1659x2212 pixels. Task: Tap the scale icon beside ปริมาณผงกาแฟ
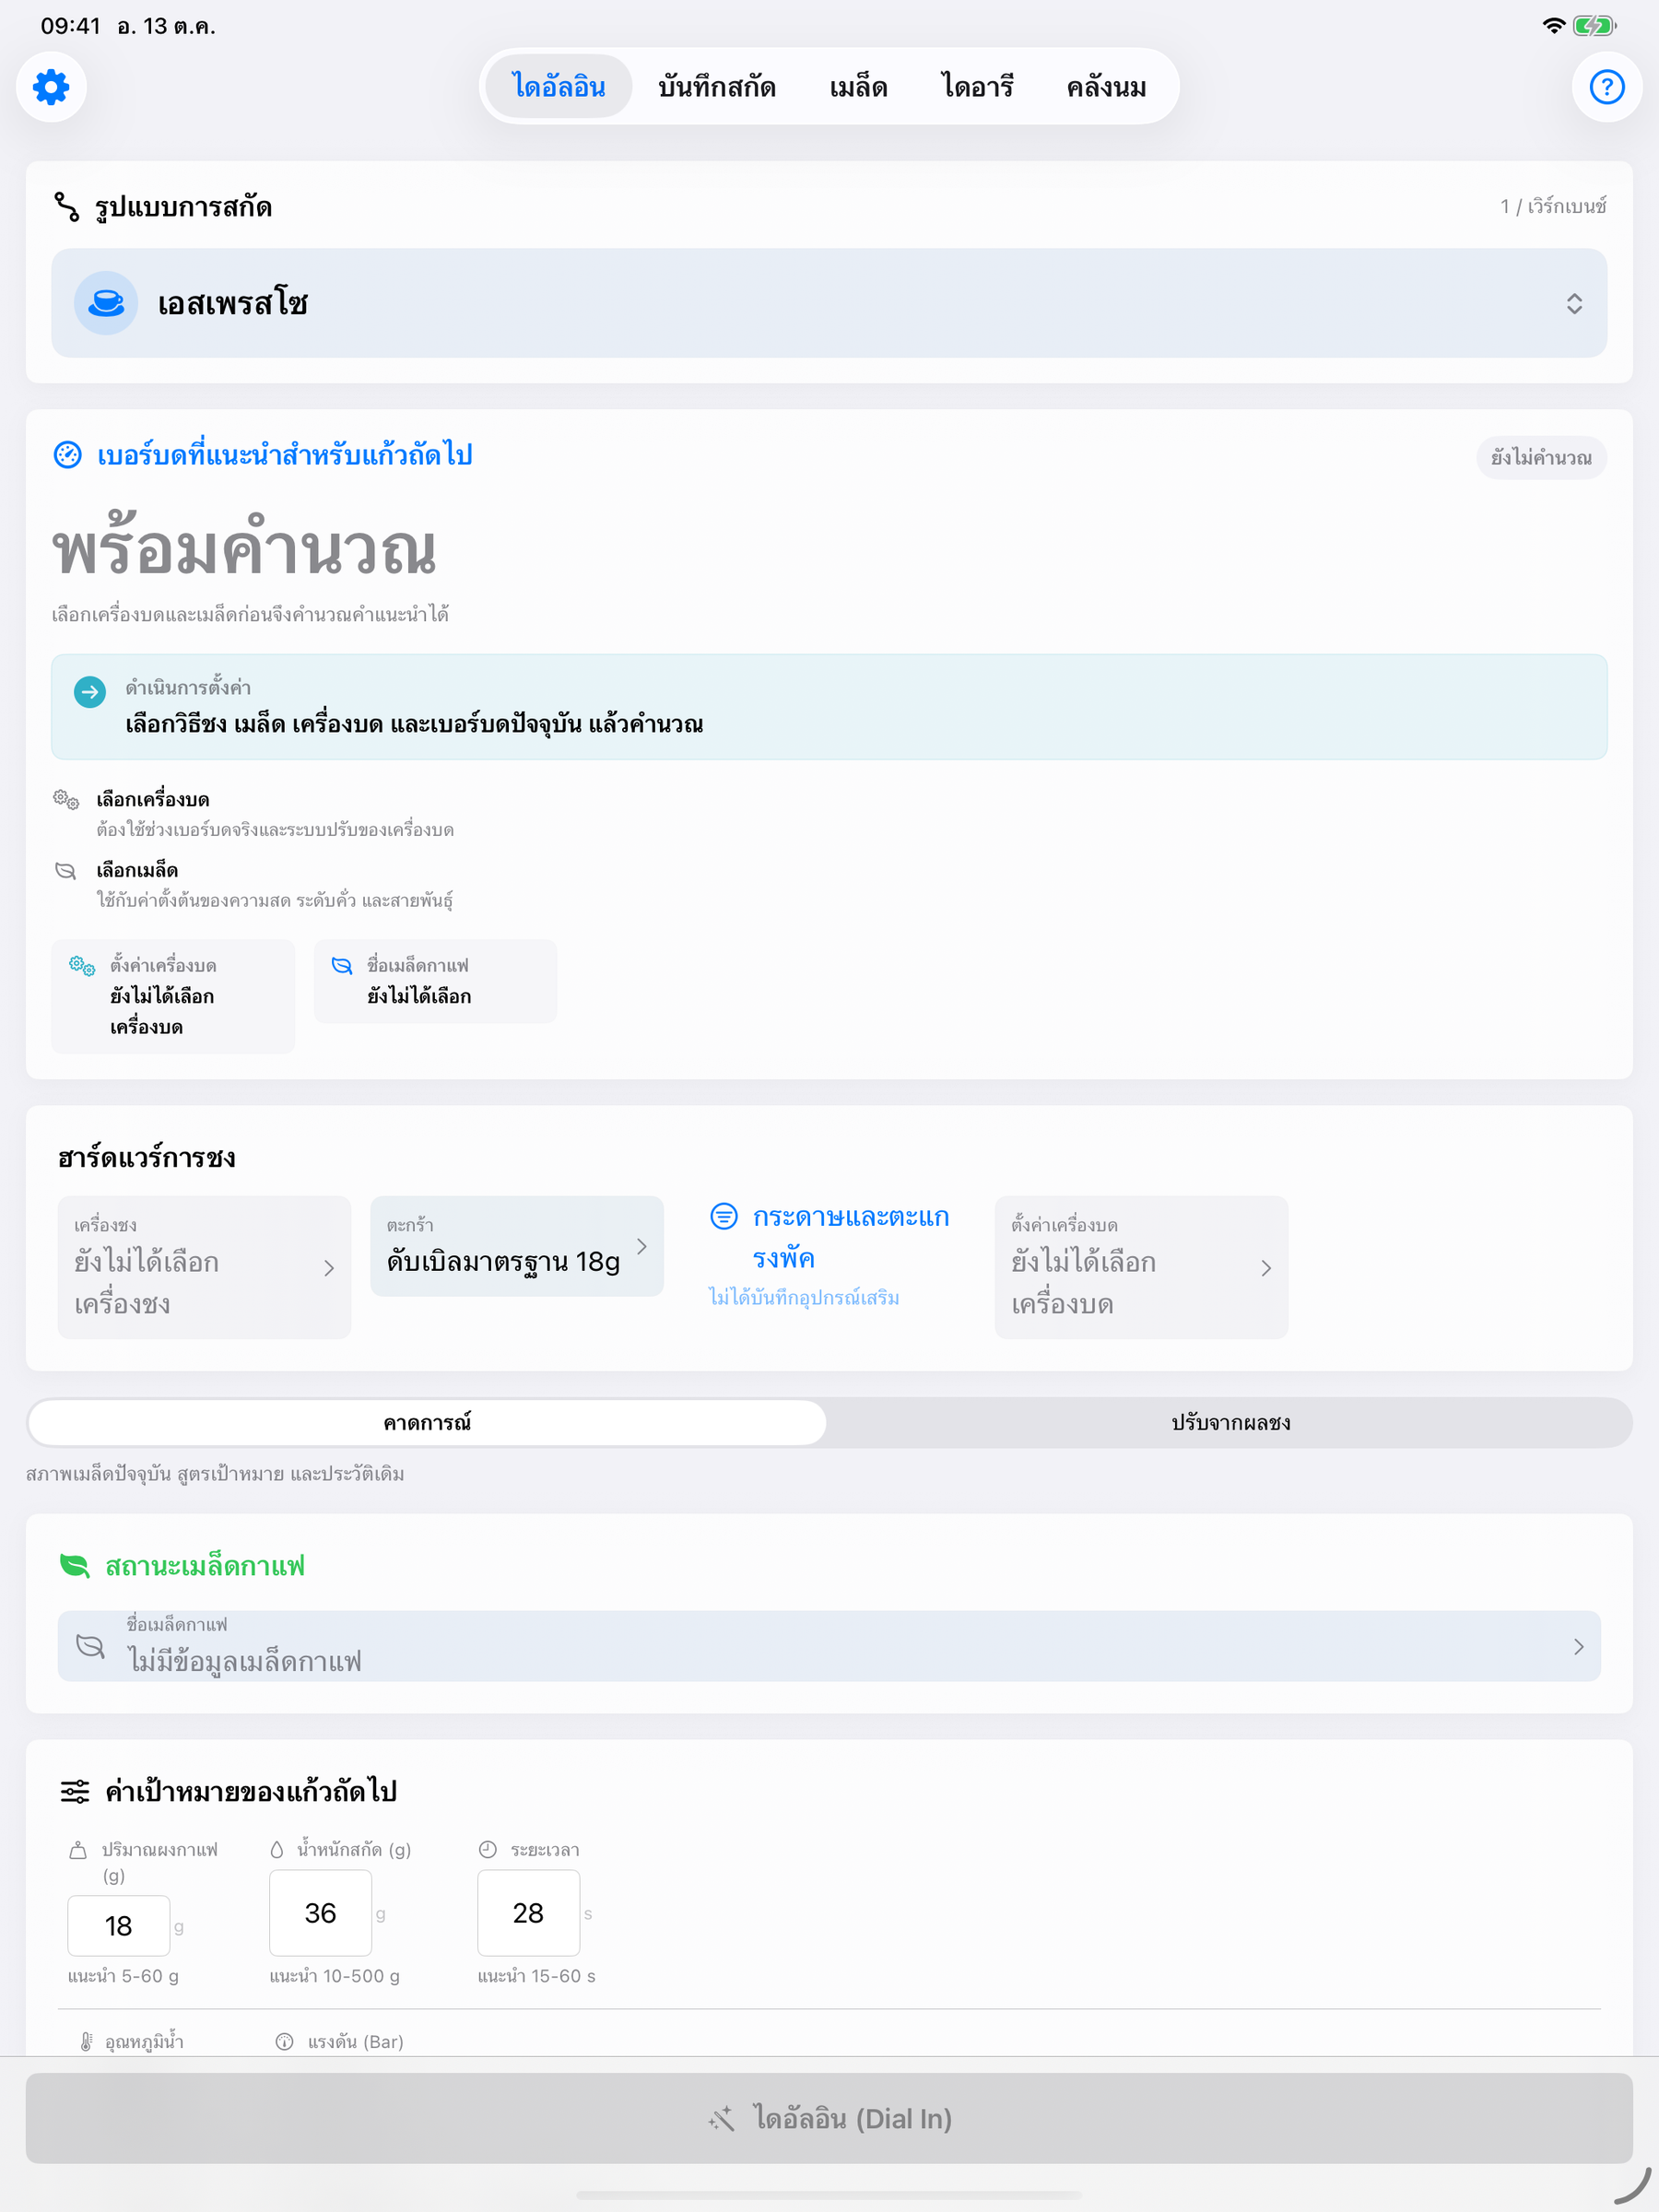tap(78, 1850)
